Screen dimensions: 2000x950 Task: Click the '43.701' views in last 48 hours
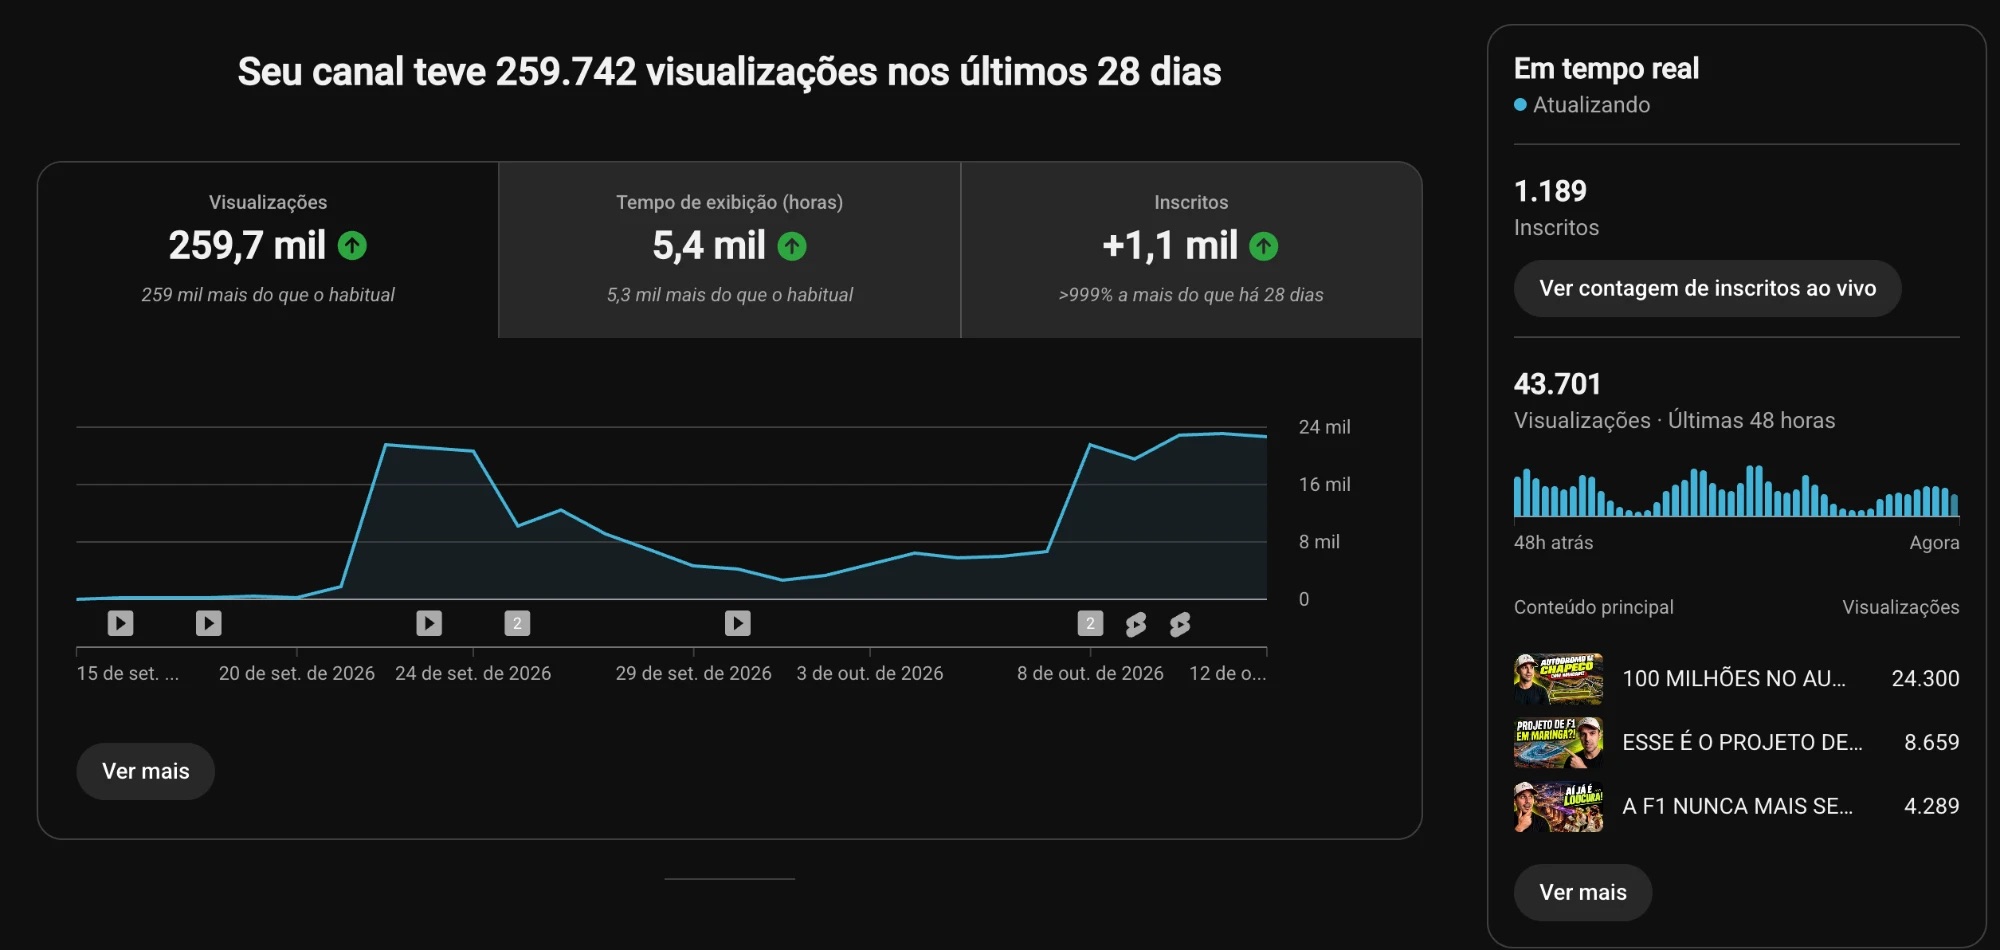point(1557,384)
